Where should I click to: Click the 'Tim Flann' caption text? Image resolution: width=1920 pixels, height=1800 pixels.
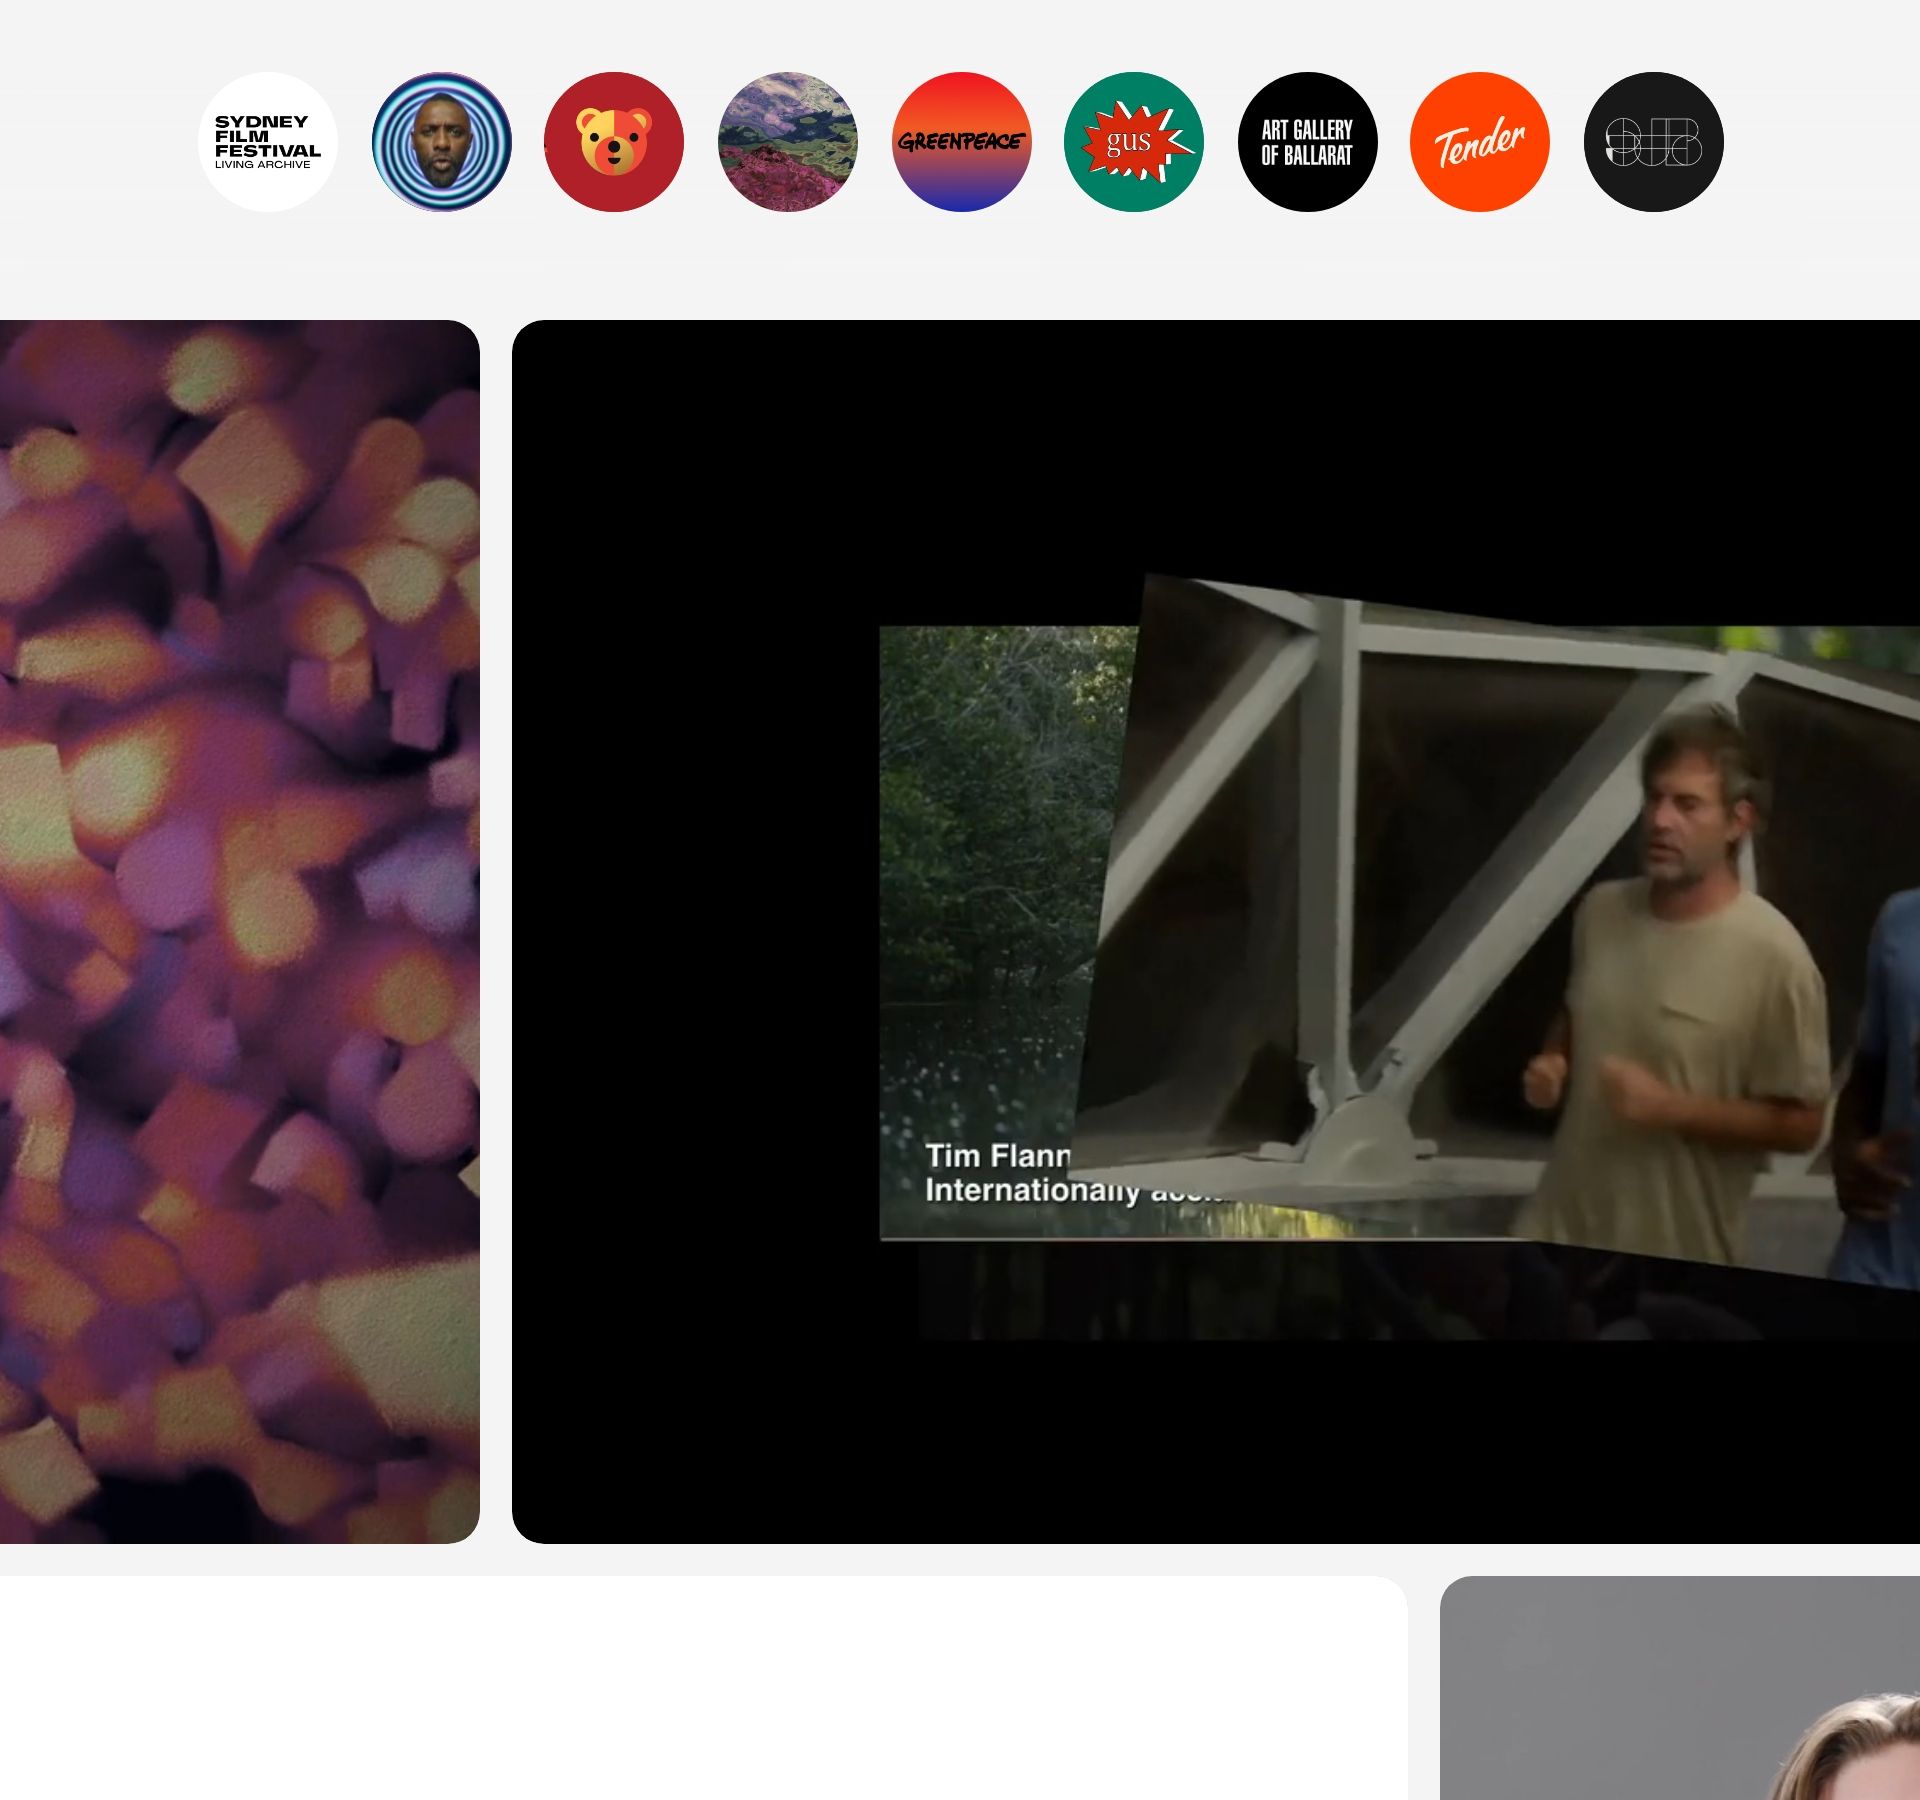click(996, 1156)
